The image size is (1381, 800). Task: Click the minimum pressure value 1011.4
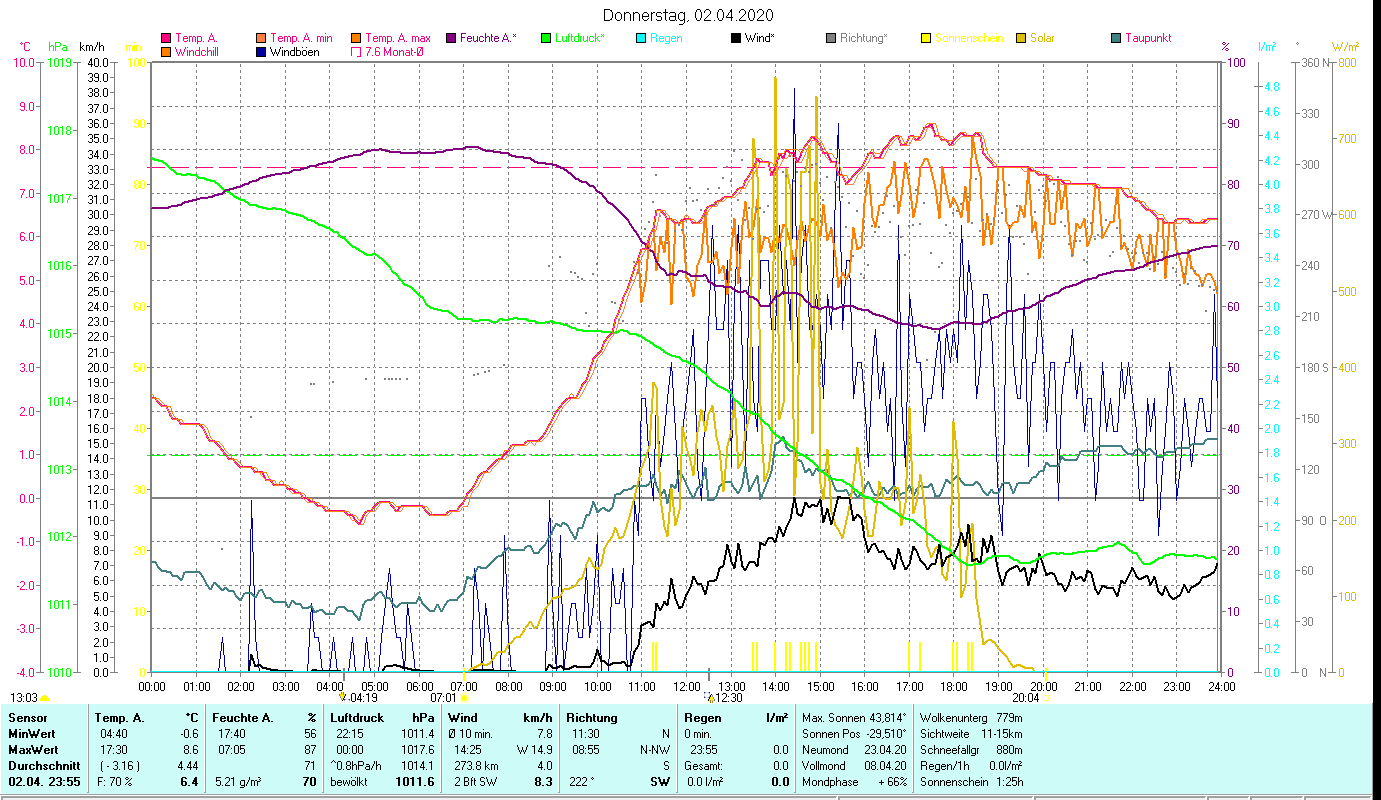pyautogui.click(x=417, y=734)
